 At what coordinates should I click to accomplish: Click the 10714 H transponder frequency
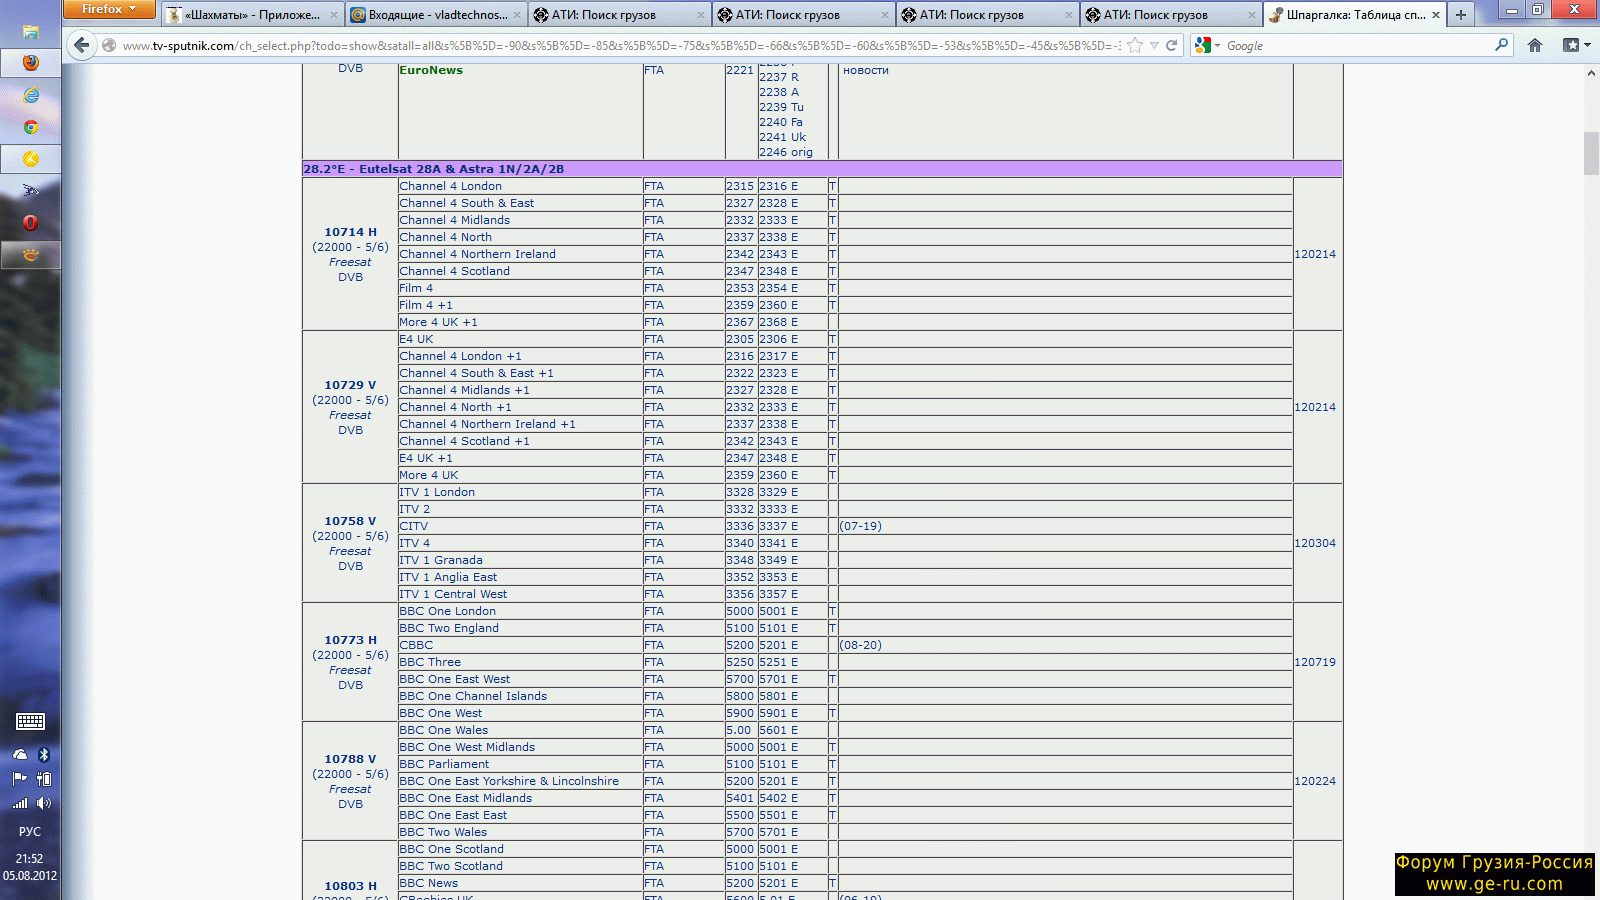350,232
